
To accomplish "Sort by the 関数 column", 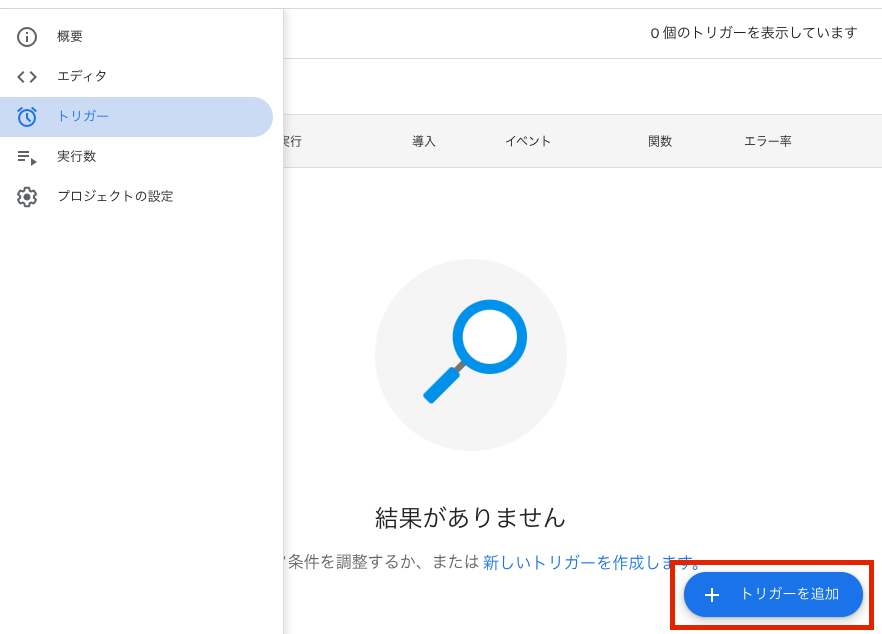I will point(660,141).
